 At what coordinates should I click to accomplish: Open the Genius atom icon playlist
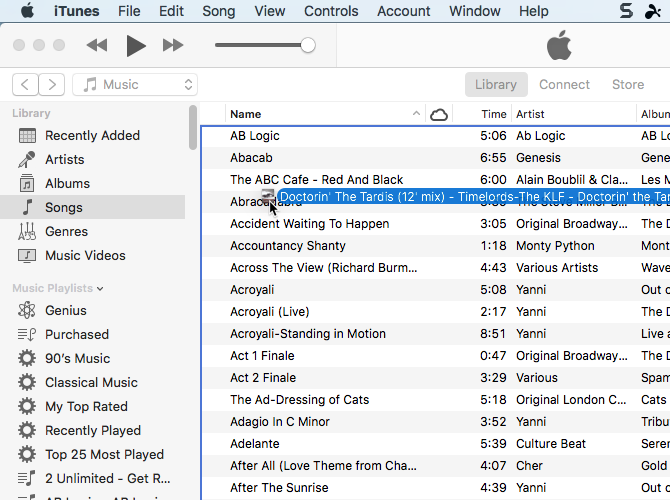click(27, 310)
